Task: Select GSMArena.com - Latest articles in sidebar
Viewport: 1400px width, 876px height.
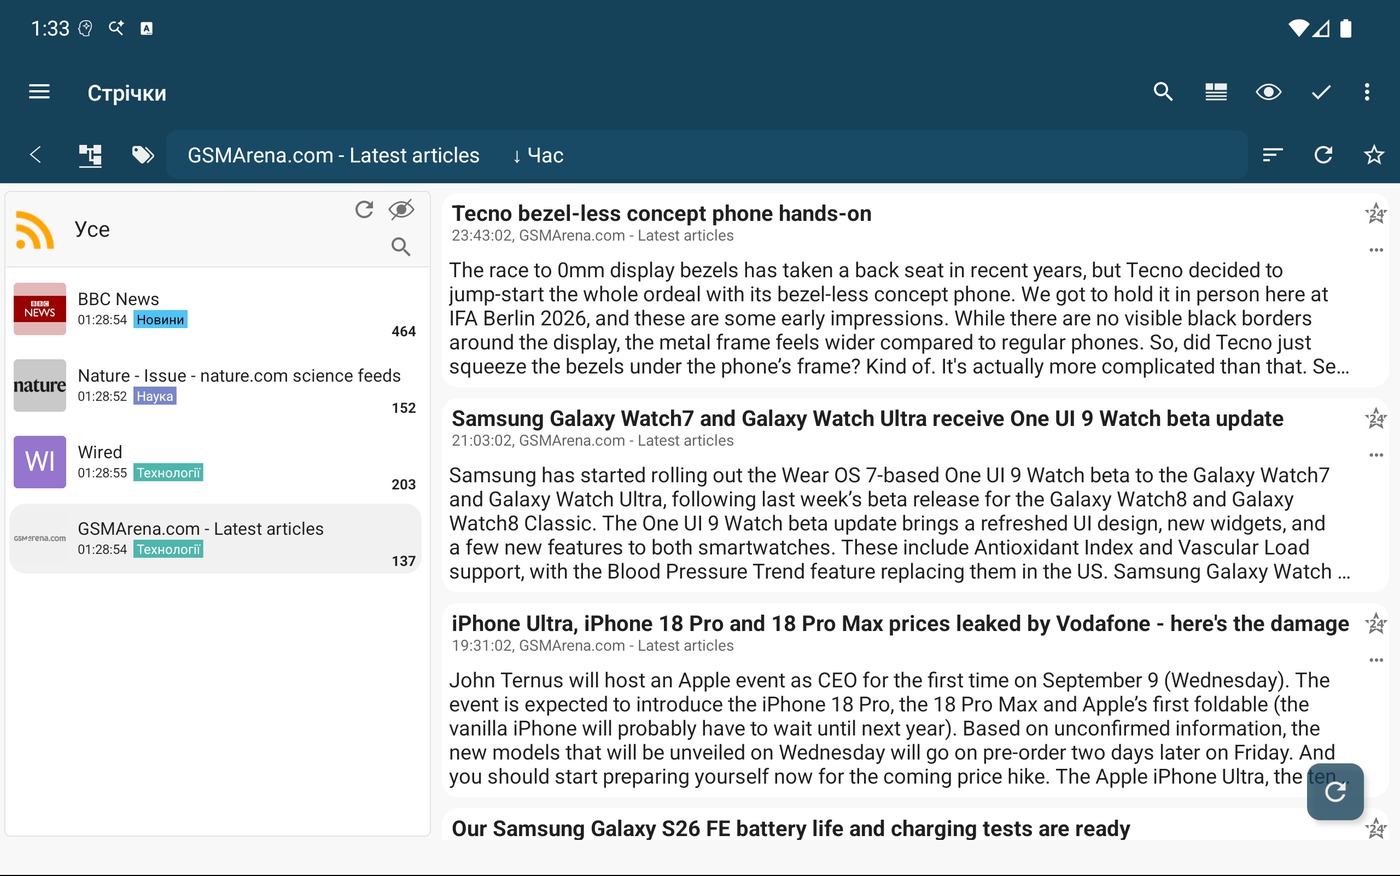Action: point(216,539)
